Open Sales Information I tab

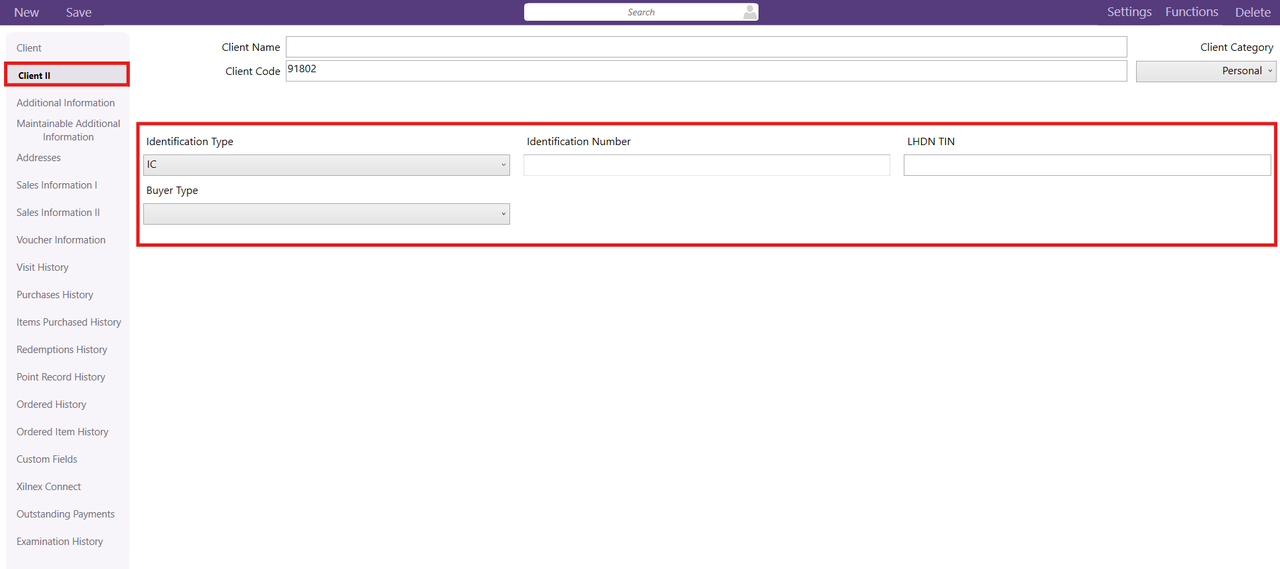click(57, 185)
